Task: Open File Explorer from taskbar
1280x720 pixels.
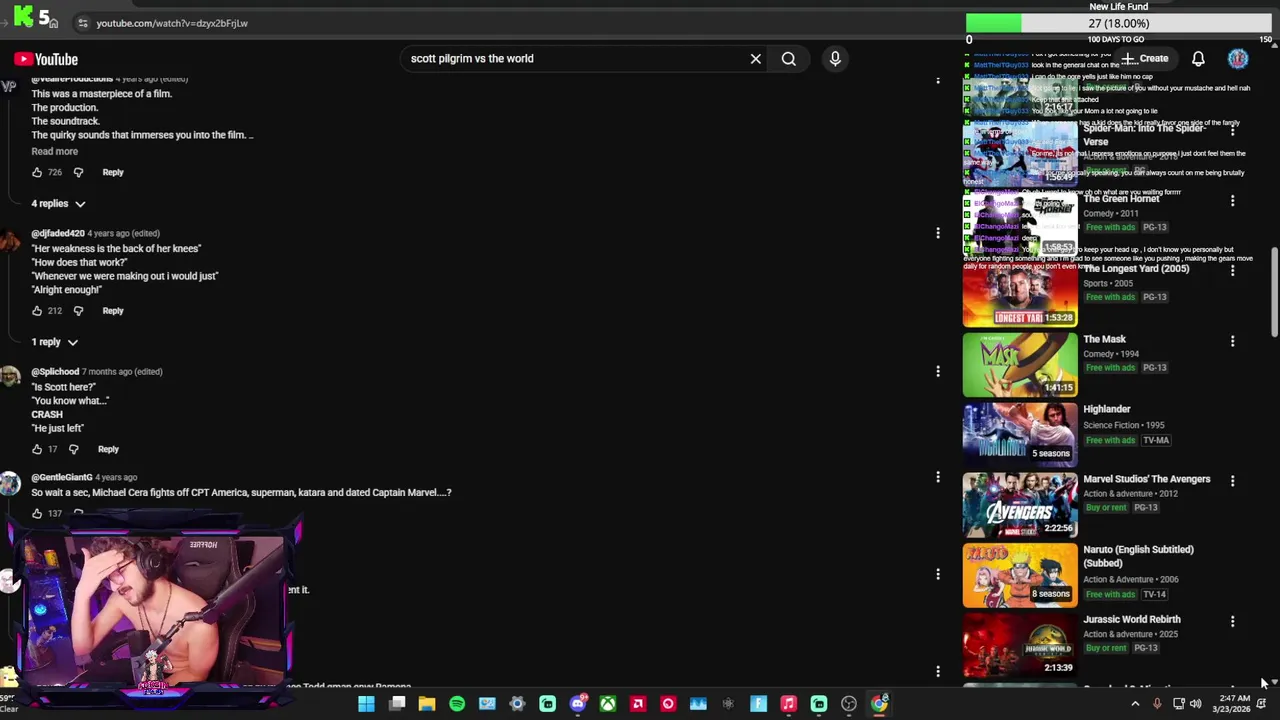Action: (427, 704)
